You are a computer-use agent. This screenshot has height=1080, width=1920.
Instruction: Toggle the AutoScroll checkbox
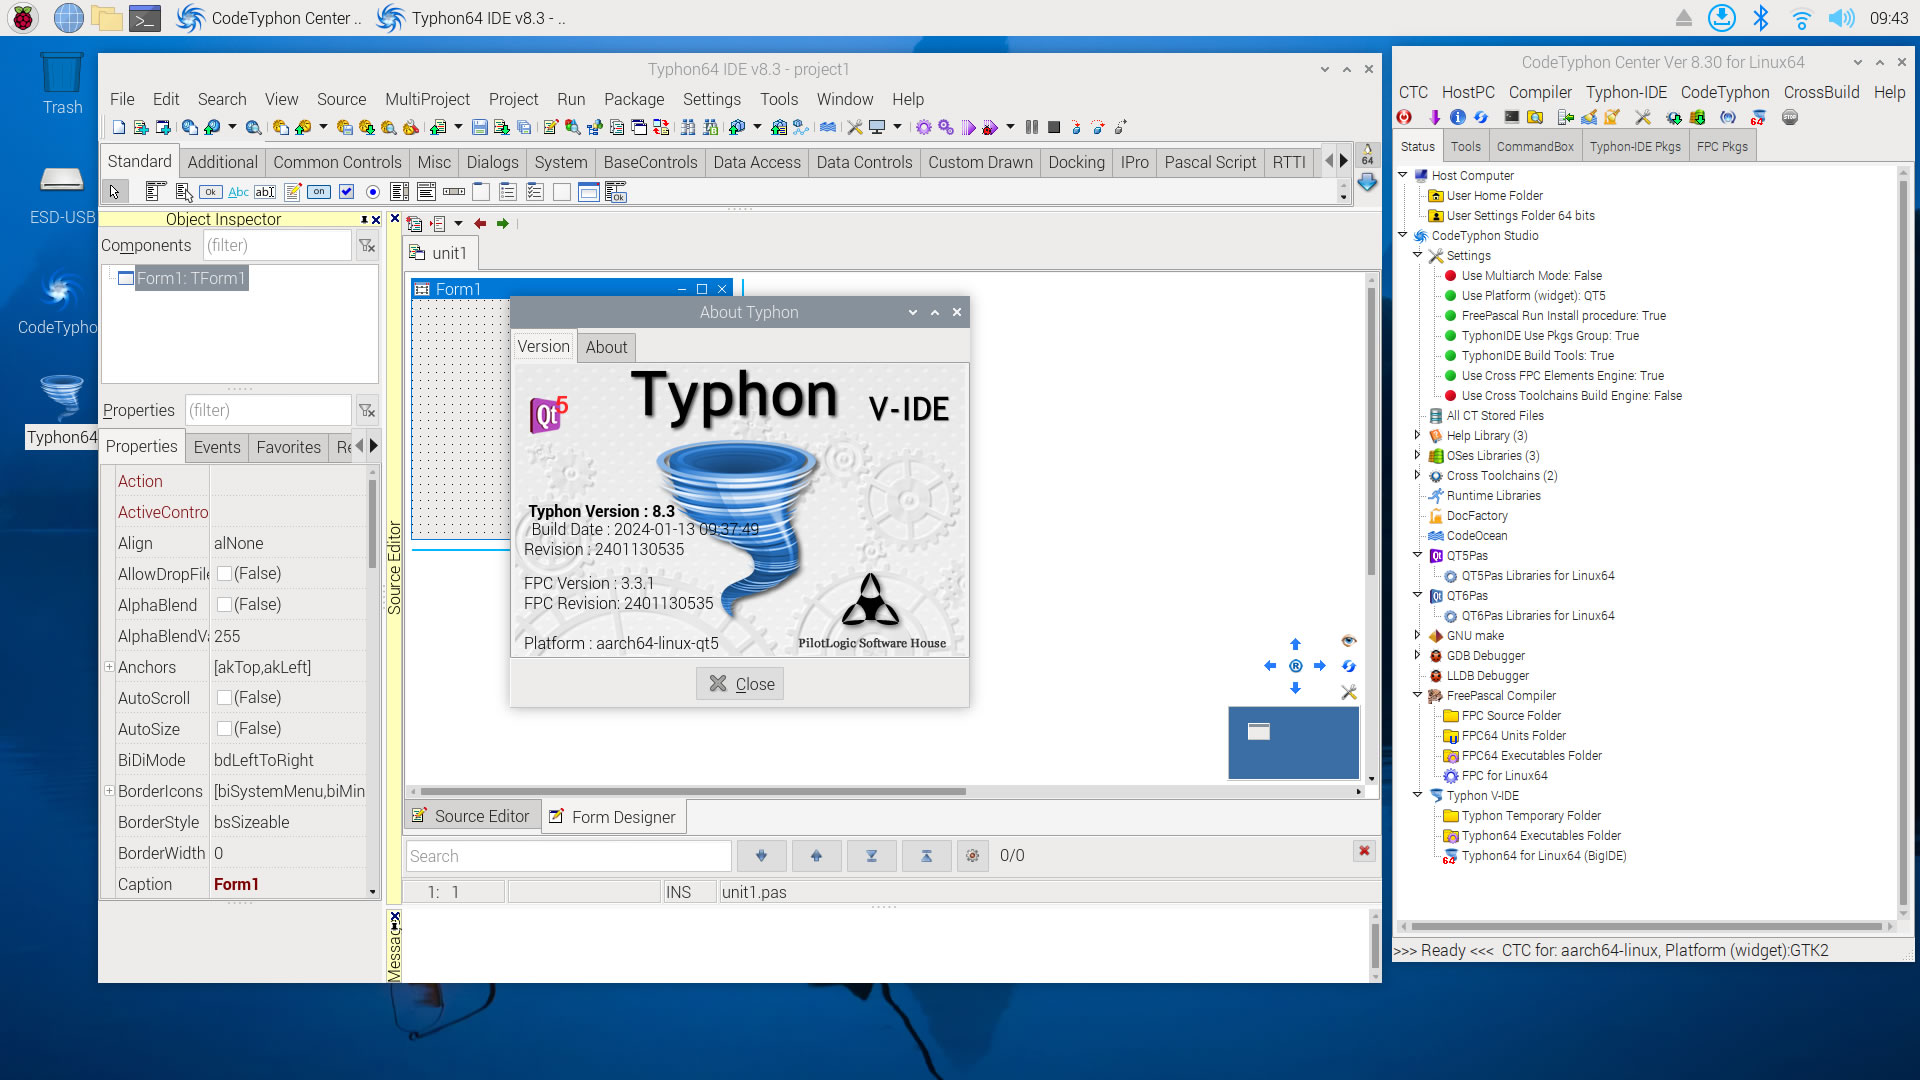[224, 698]
